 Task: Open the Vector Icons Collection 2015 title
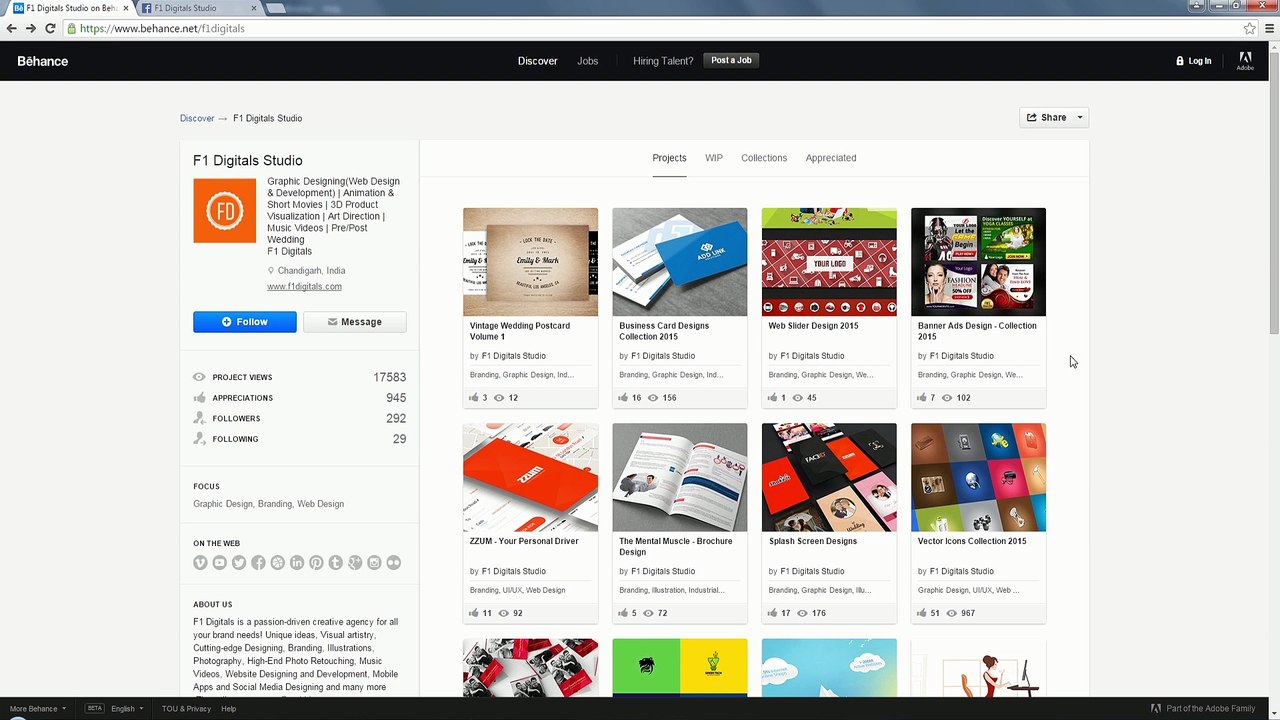(x=972, y=541)
